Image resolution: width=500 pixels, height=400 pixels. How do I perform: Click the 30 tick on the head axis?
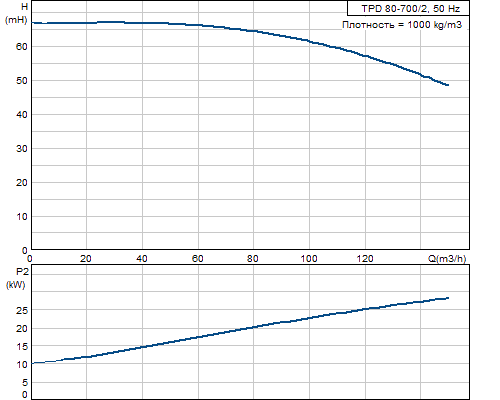(21, 149)
